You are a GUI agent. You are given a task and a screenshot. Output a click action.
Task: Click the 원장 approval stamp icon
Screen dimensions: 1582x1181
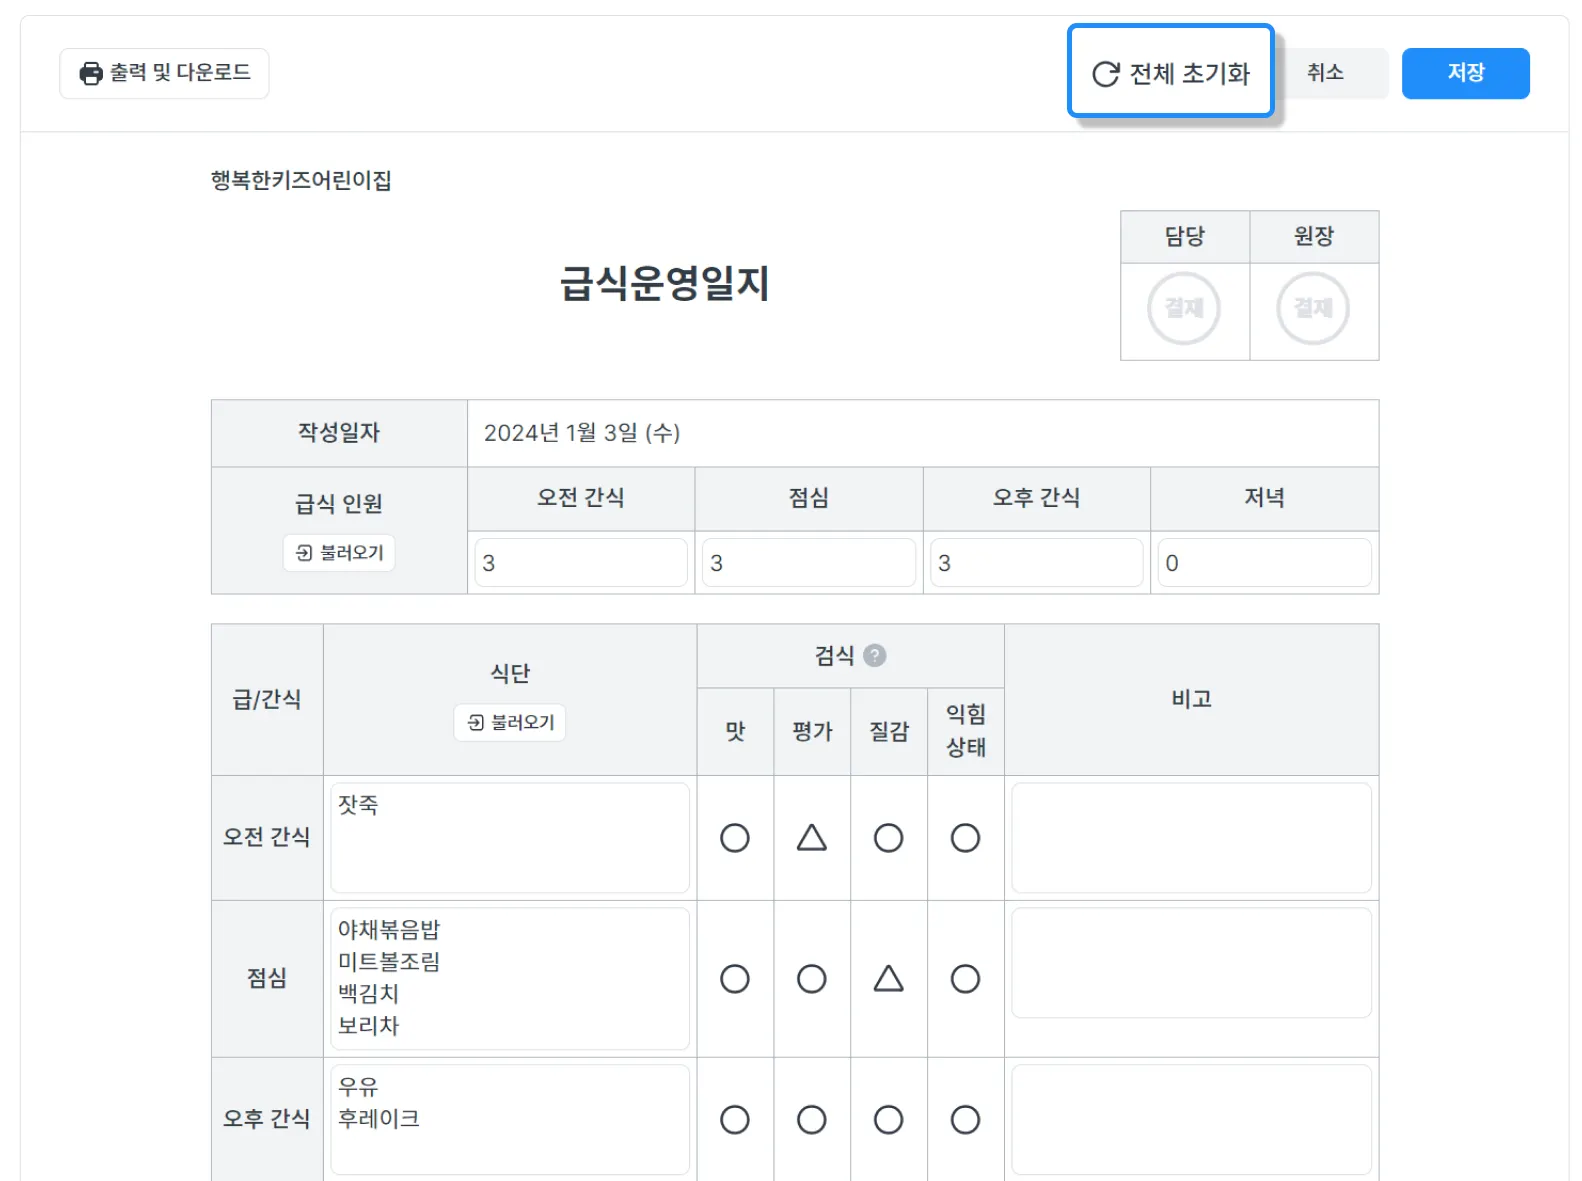coord(1313,308)
